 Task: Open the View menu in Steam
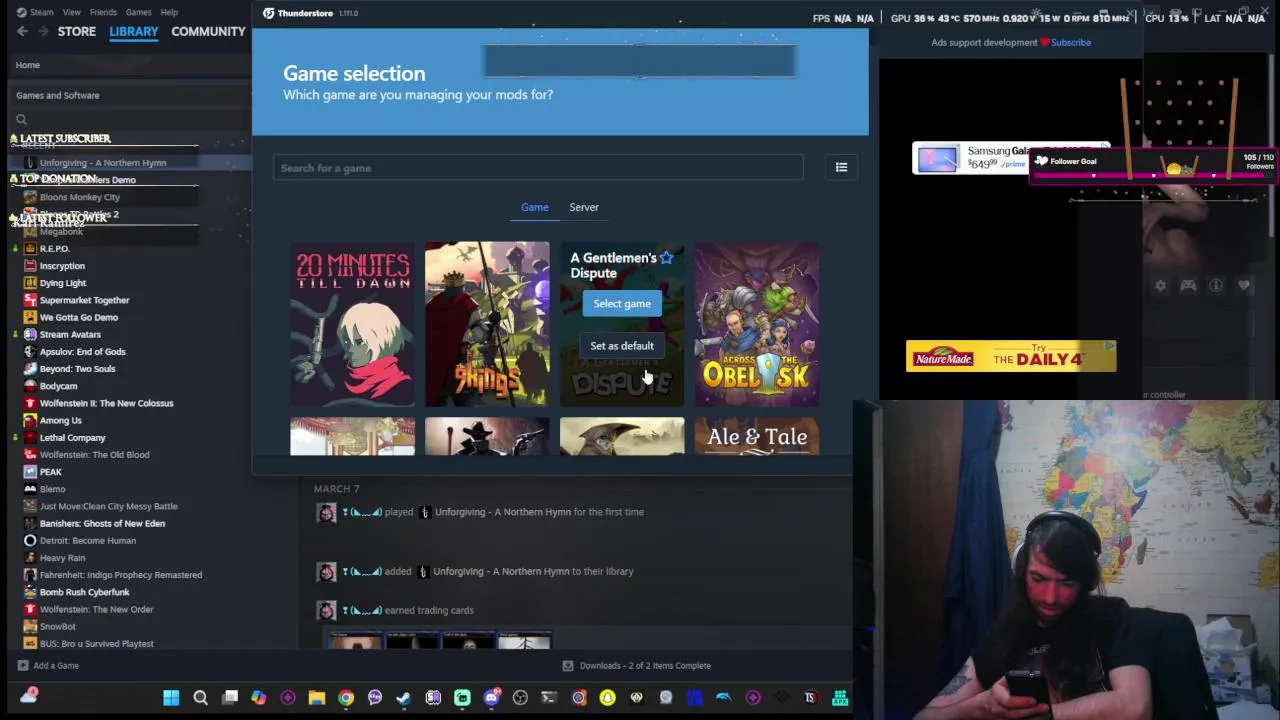coord(72,12)
